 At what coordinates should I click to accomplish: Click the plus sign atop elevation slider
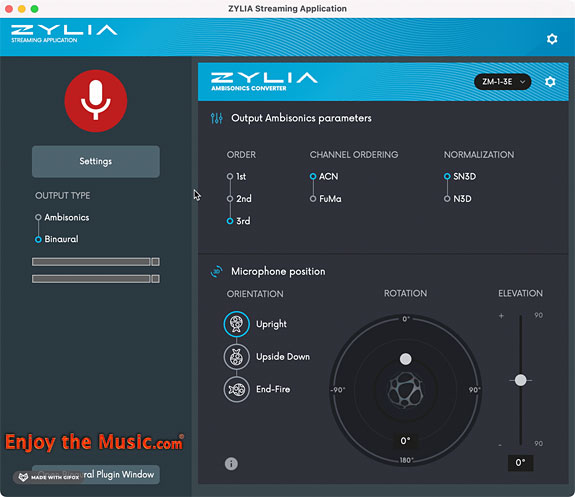pyautogui.click(x=501, y=316)
